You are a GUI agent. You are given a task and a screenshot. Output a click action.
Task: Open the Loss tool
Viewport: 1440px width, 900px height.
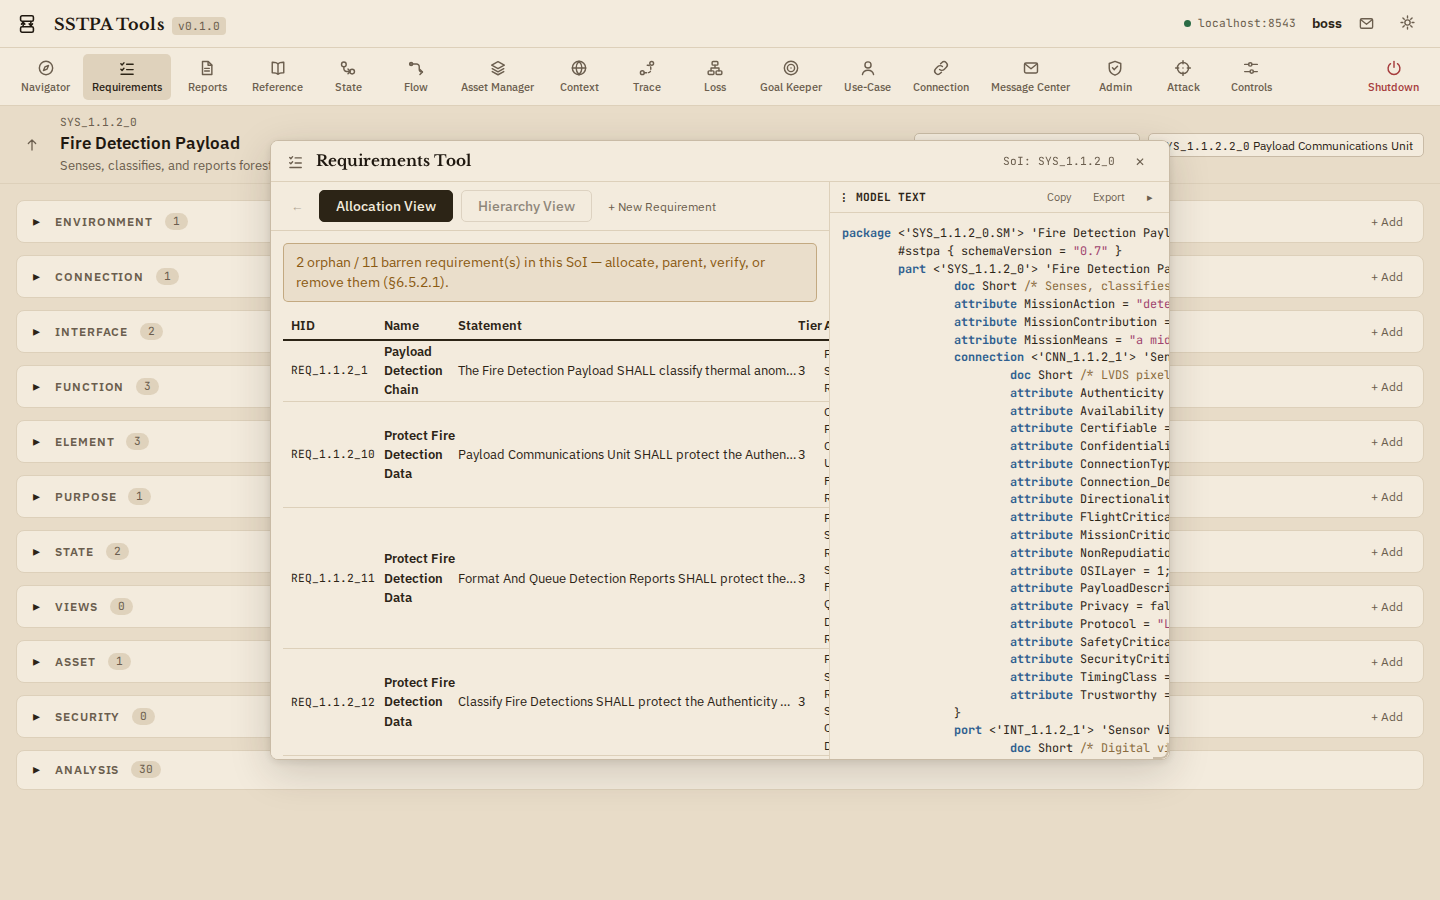(715, 77)
